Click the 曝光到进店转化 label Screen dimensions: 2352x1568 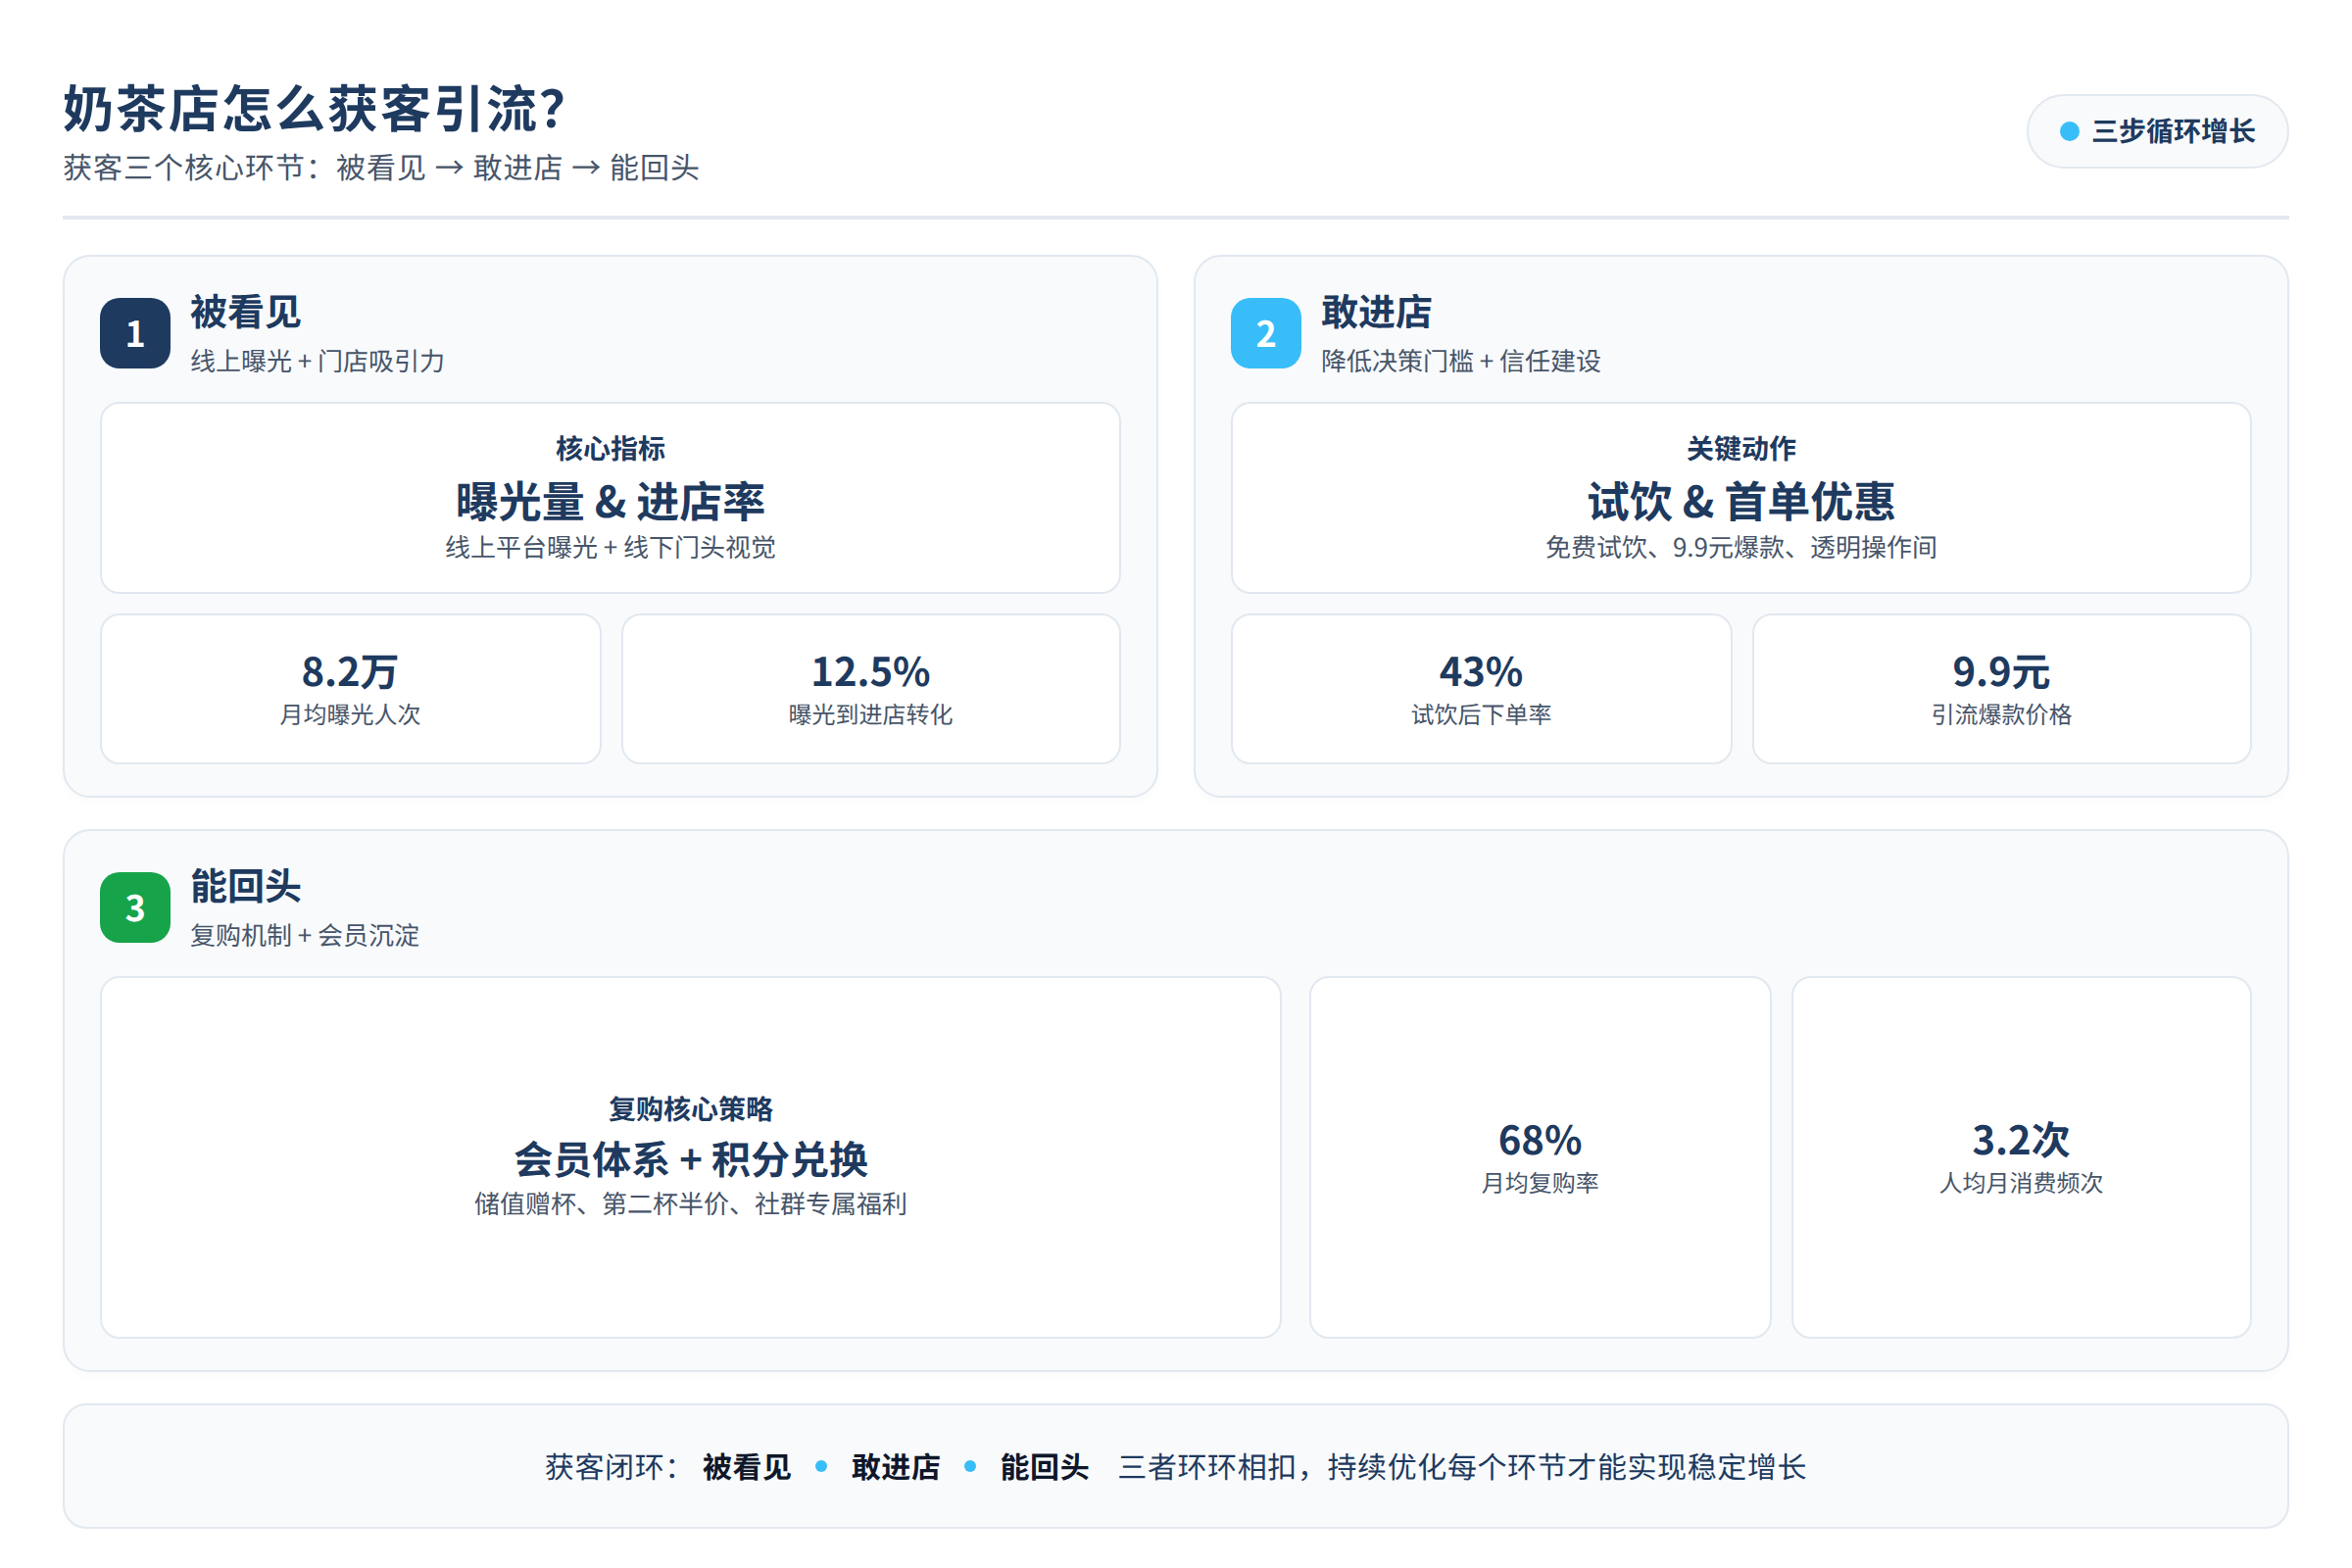pos(871,714)
